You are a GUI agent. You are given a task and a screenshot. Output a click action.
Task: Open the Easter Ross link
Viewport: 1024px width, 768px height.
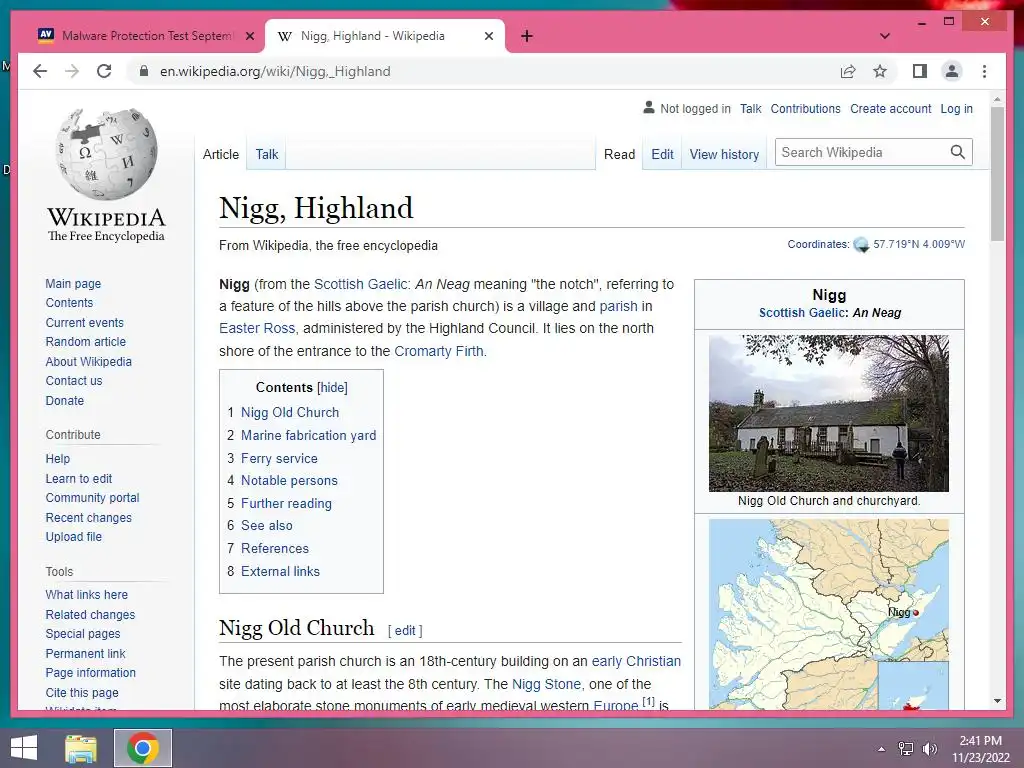[257, 328]
